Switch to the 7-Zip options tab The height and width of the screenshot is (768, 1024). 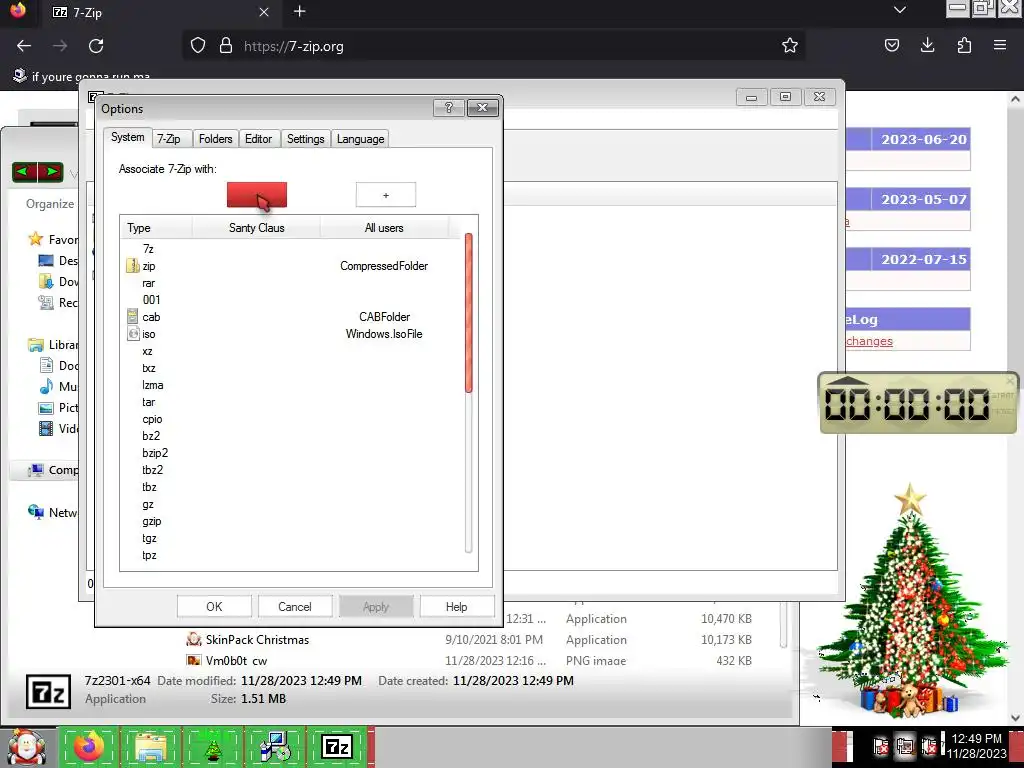point(173,139)
